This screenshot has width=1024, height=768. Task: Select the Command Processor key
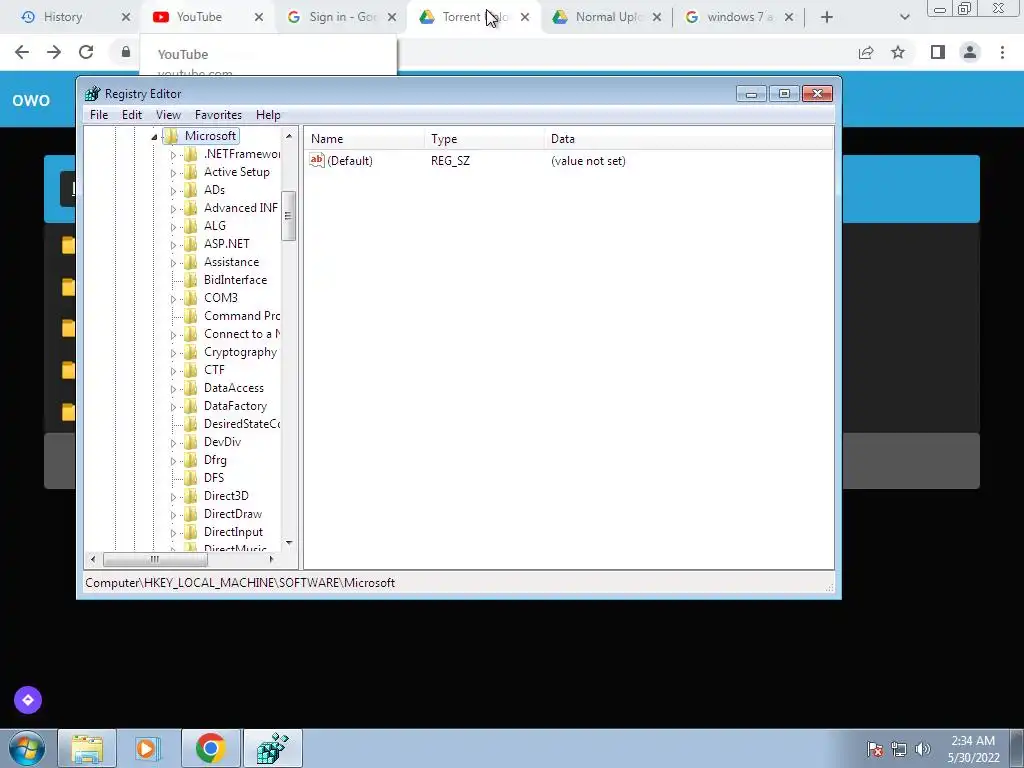click(241, 316)
